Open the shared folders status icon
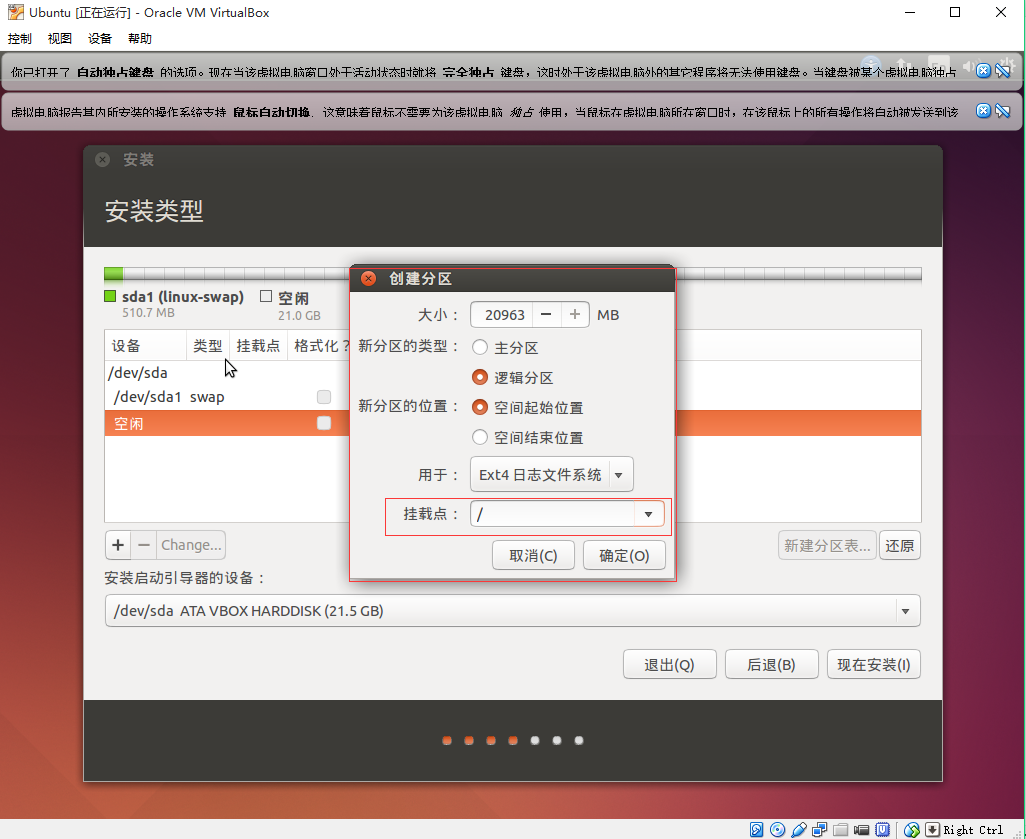The image size is (1026, 839). point(840,830)
